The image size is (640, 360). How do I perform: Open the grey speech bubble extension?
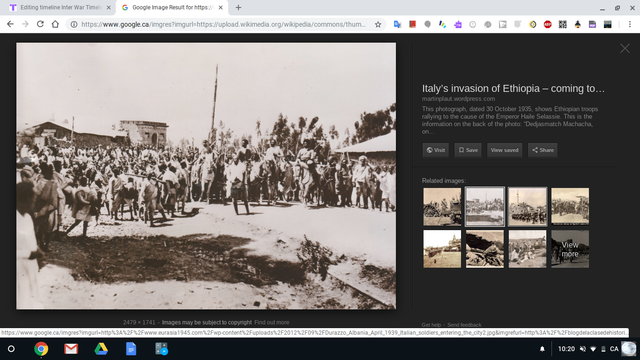coord(427,24)
